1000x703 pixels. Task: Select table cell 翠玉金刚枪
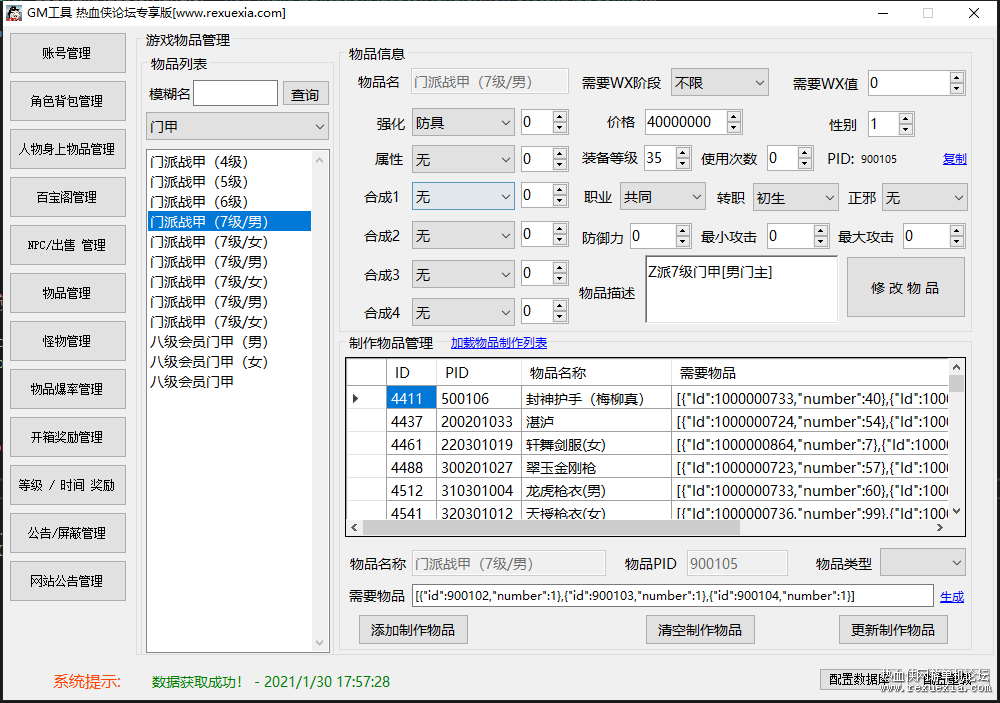point(596,468)
